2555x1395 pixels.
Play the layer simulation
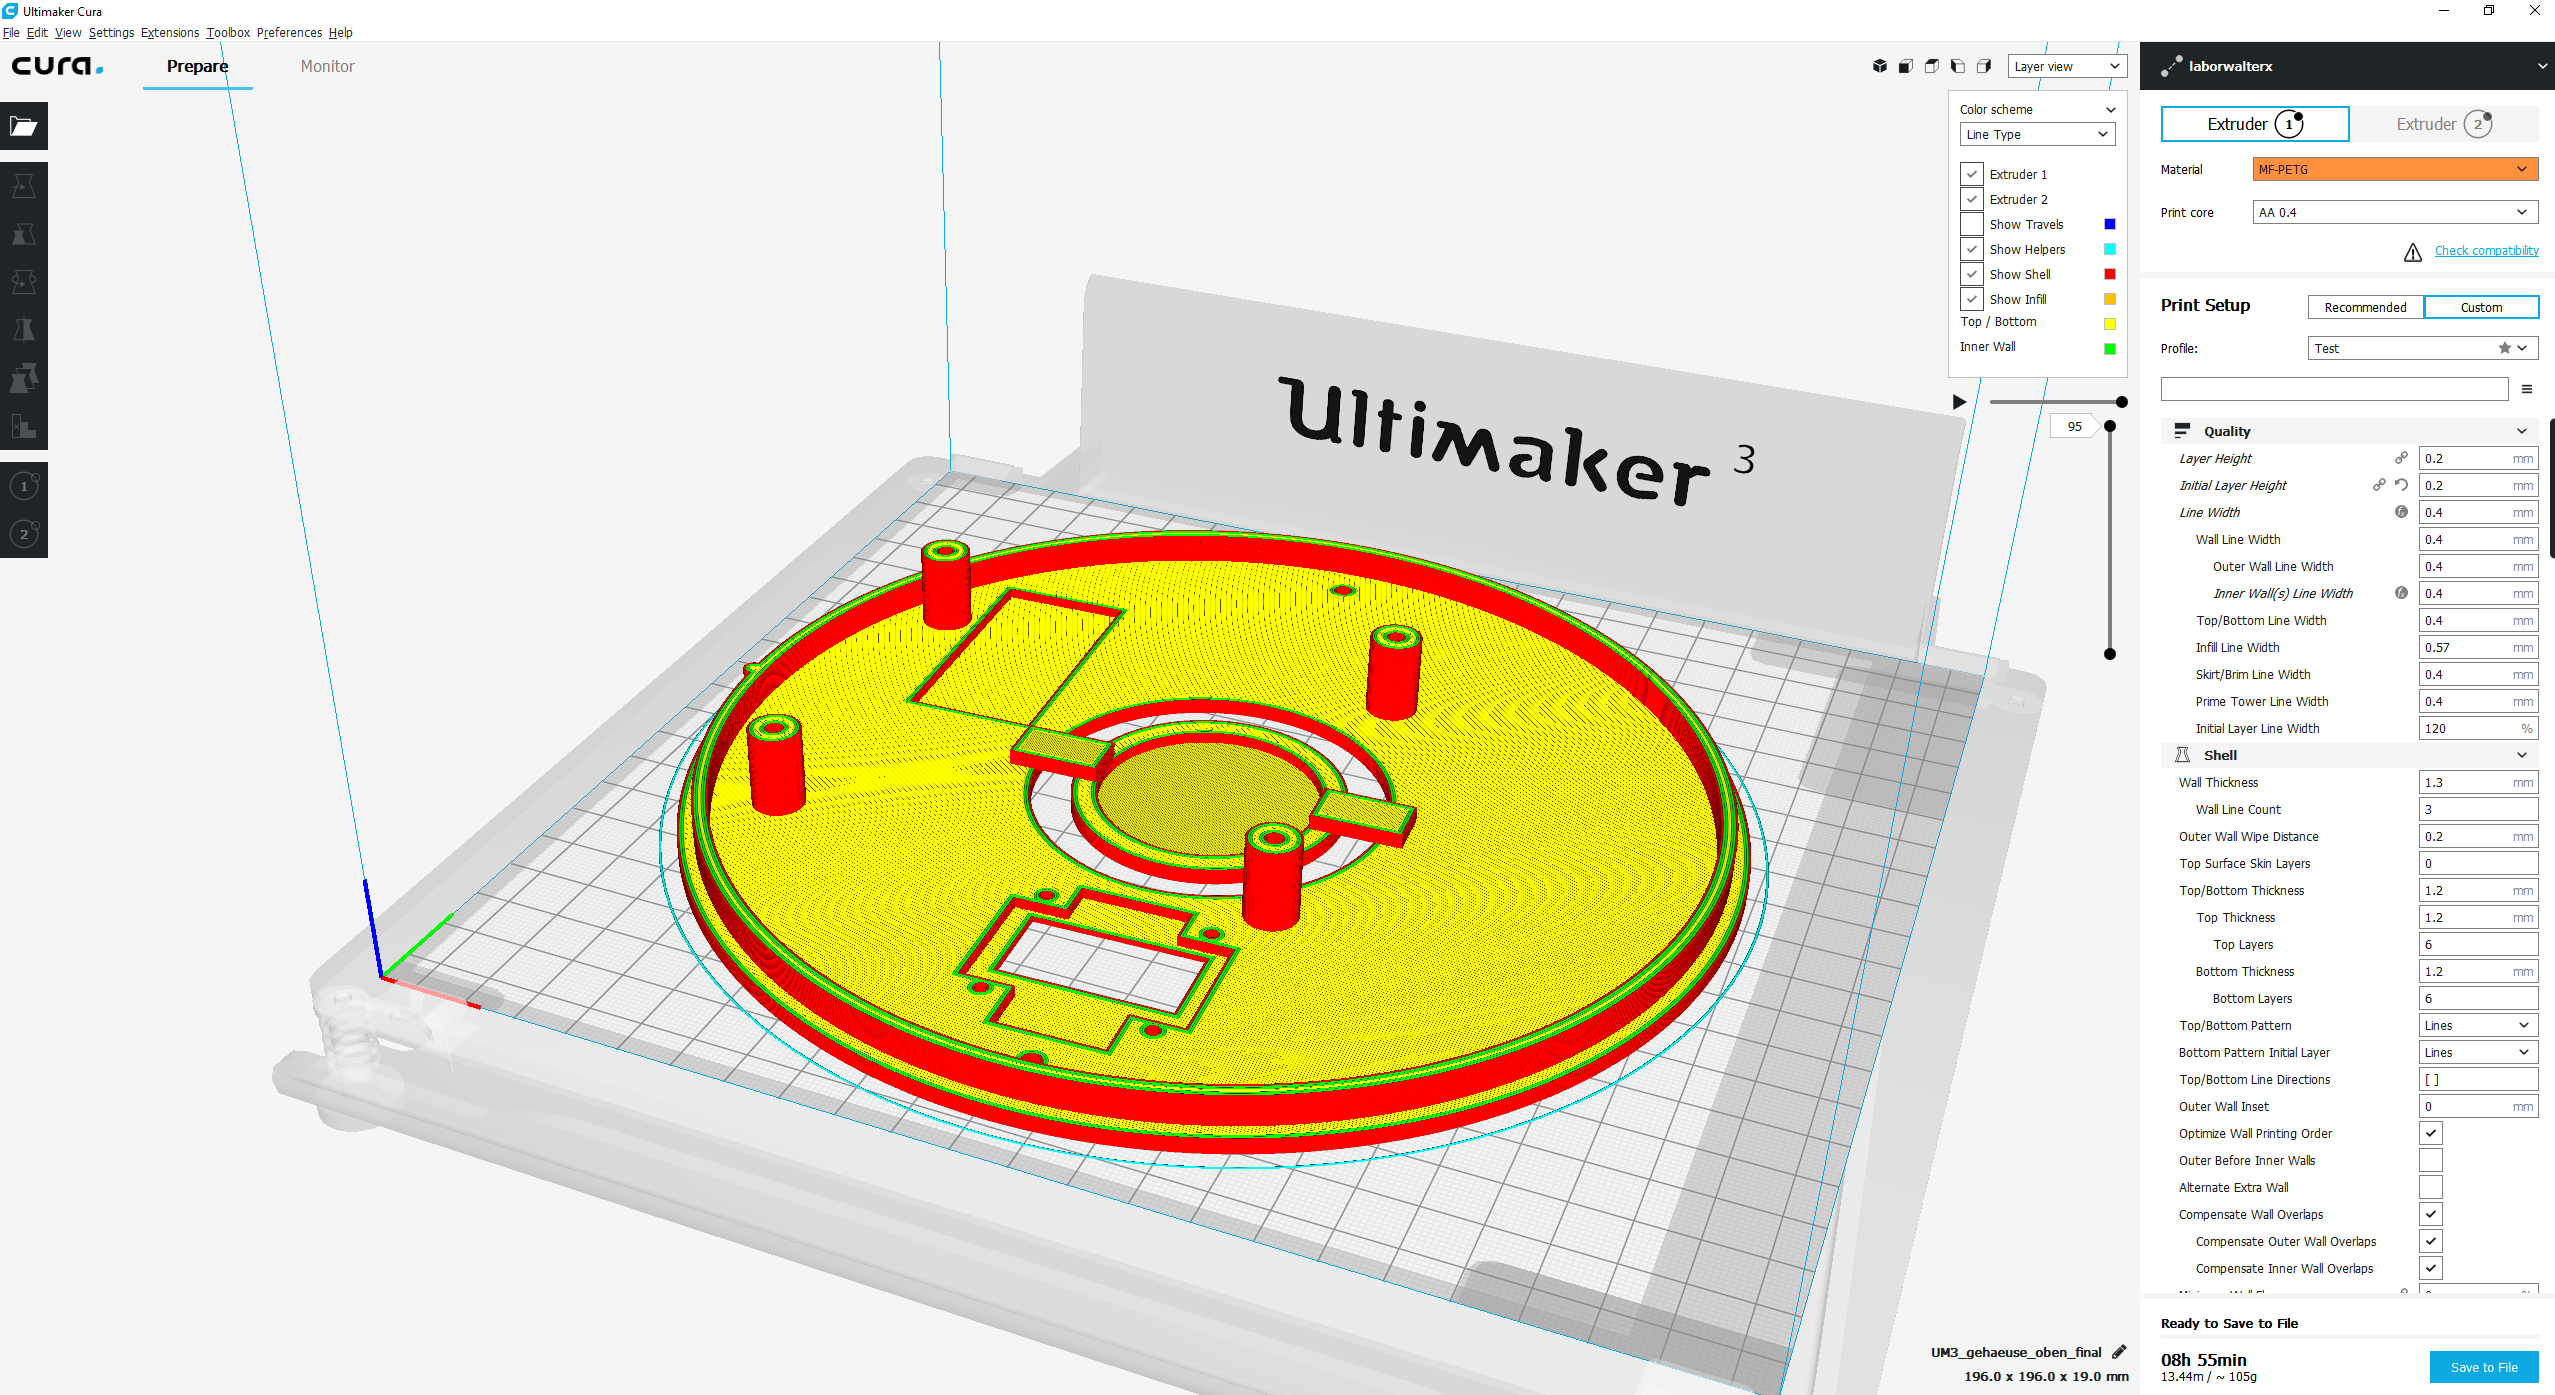click(1960, 402)
